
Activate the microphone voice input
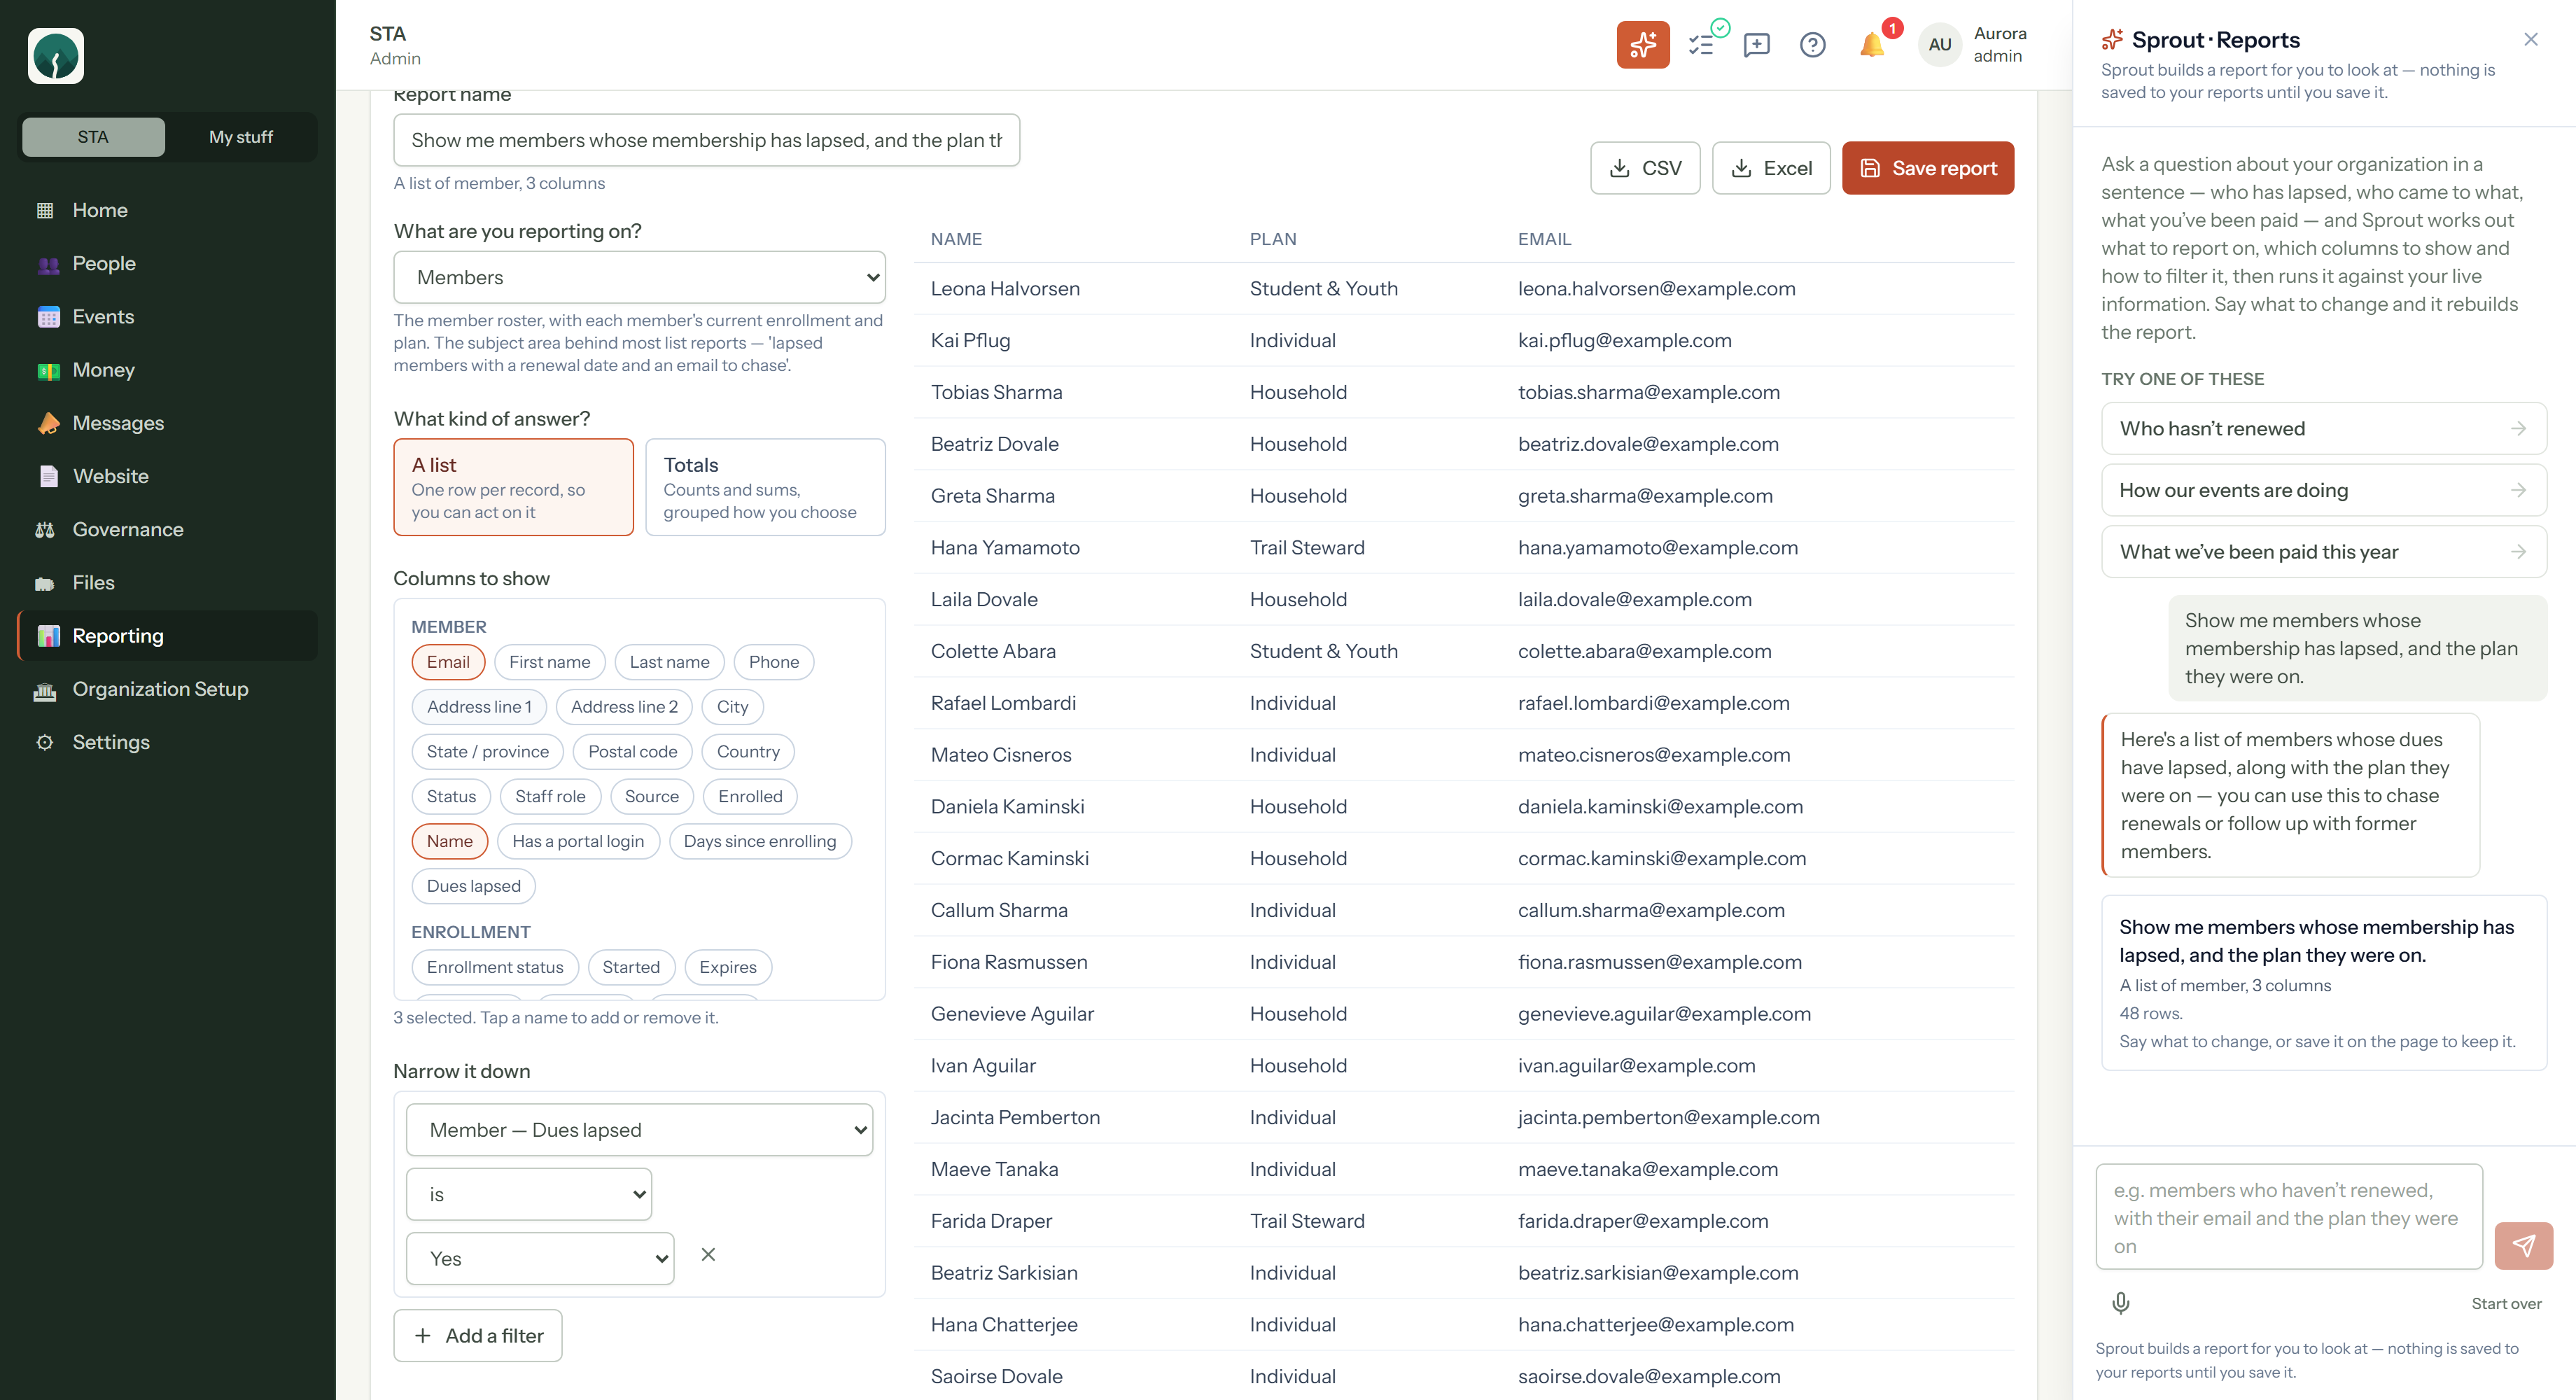[2120, 1303]
